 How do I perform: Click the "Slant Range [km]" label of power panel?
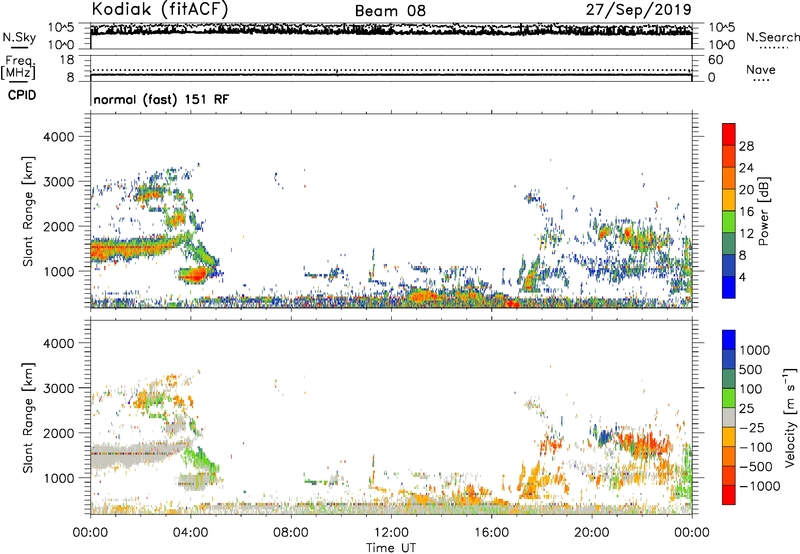coord(28,211)
